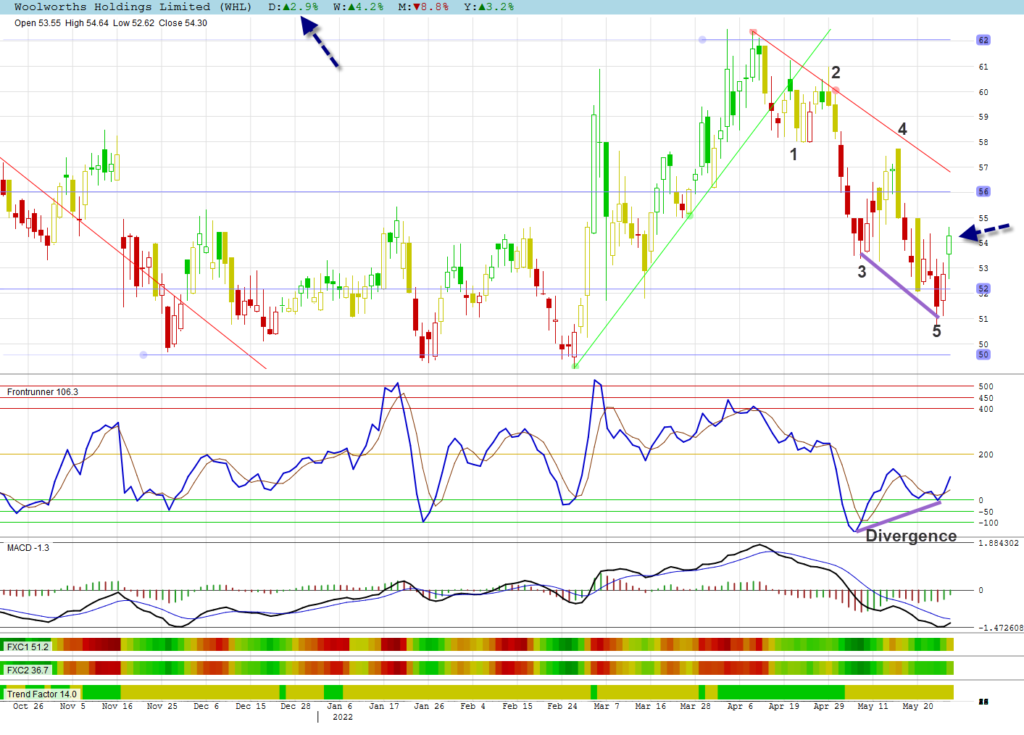
Task: Click the 450 level on the Frontrunner scale
Action: coord(985,398)
